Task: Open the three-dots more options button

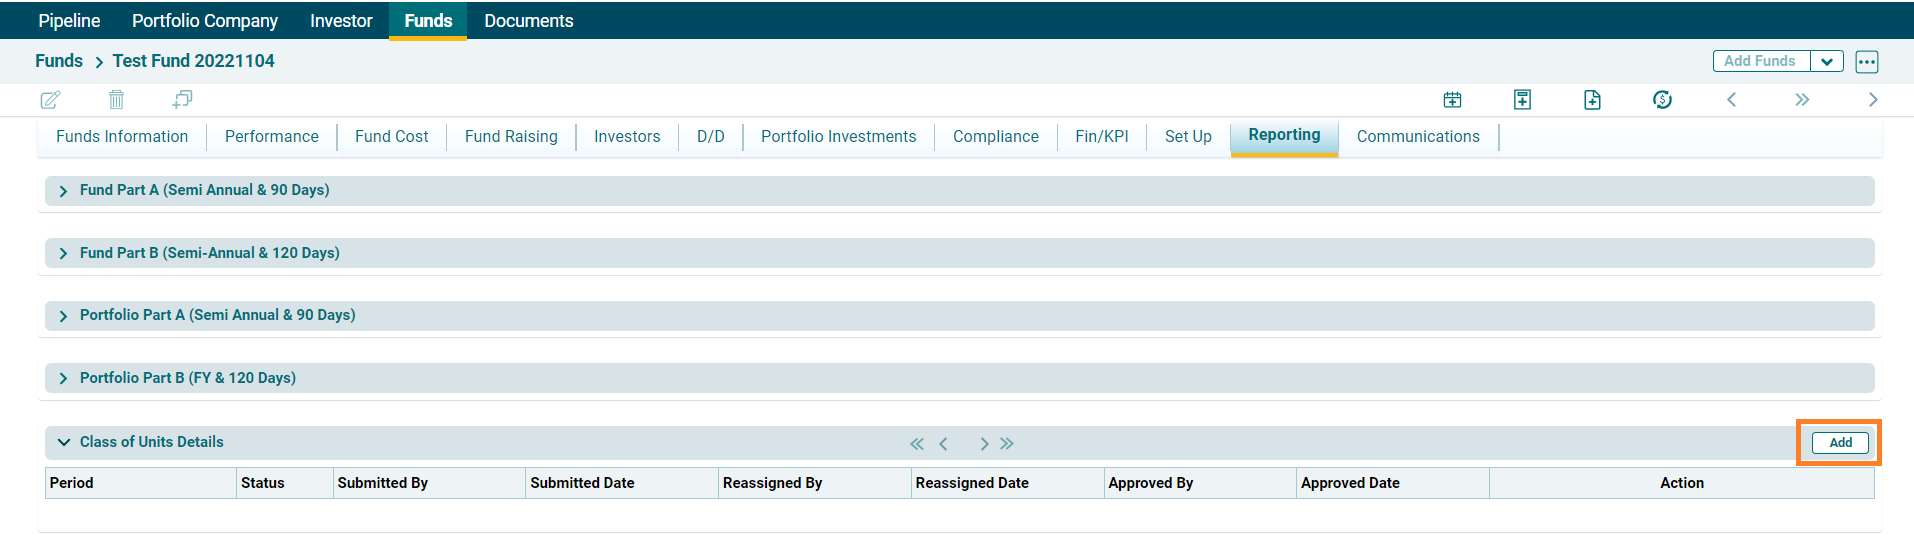Action: pos(1866,62)
